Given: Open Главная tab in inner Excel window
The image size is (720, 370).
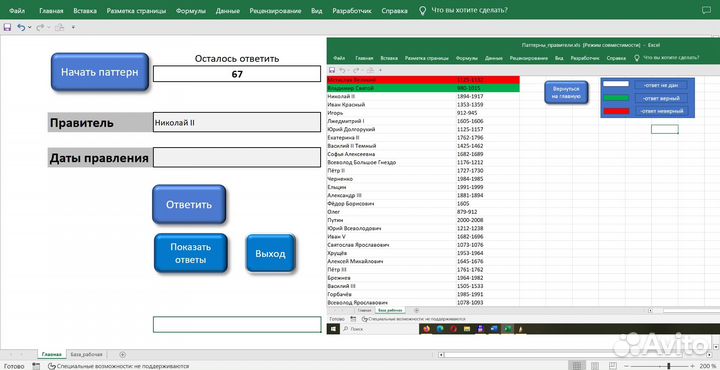Looking at the screenshot, I should [x=364, y=58].
